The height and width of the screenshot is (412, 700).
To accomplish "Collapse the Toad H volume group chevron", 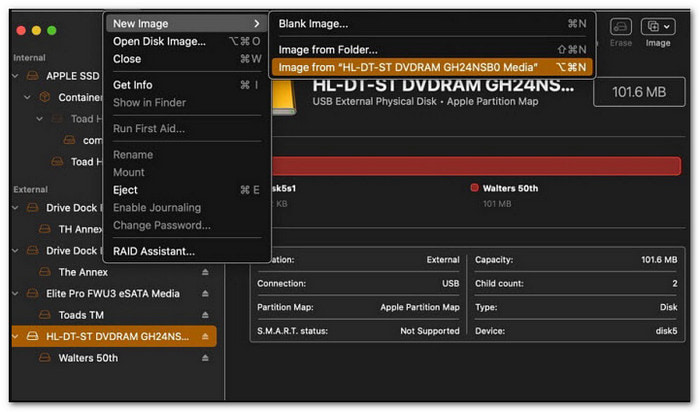I will tap(40, 119).
